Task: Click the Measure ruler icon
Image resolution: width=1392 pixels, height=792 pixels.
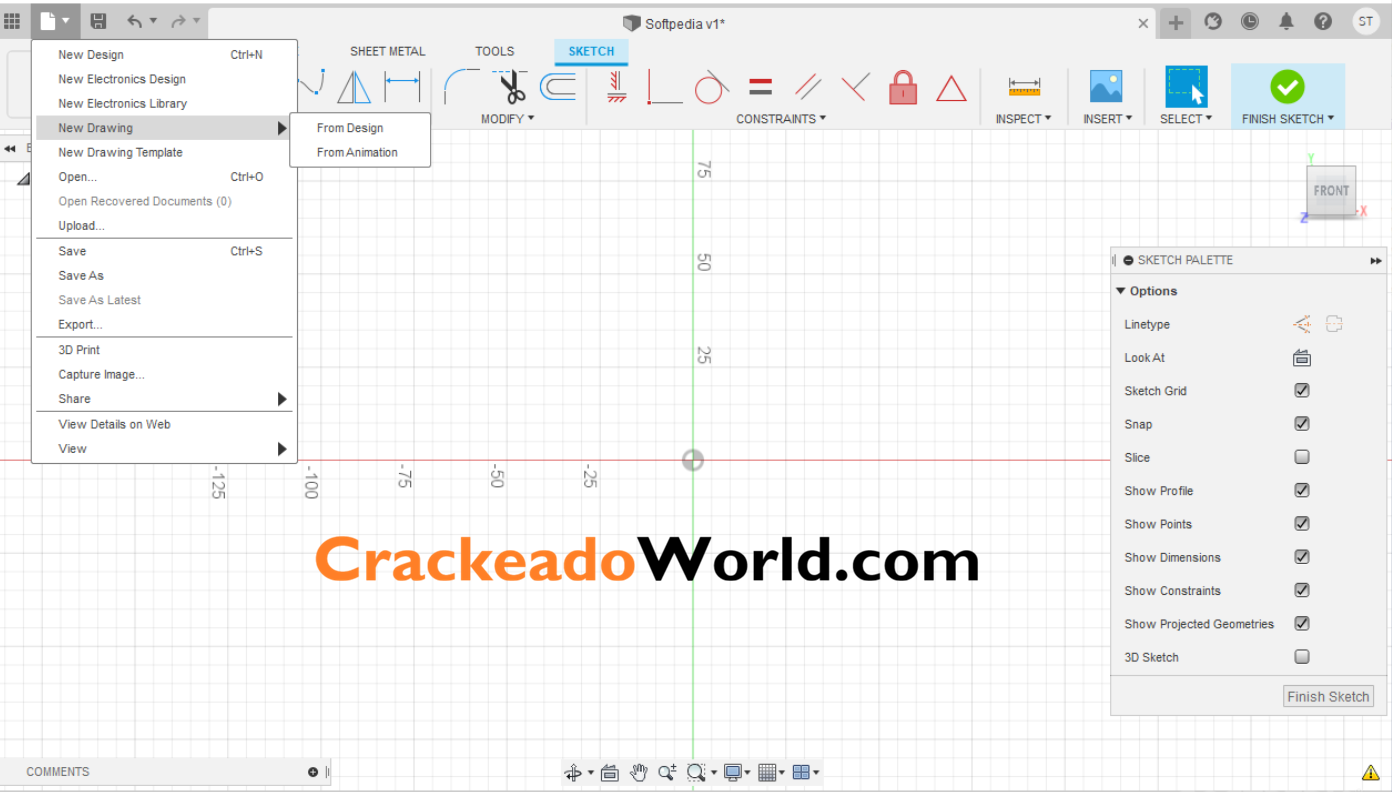Action: pos(1024,88)
